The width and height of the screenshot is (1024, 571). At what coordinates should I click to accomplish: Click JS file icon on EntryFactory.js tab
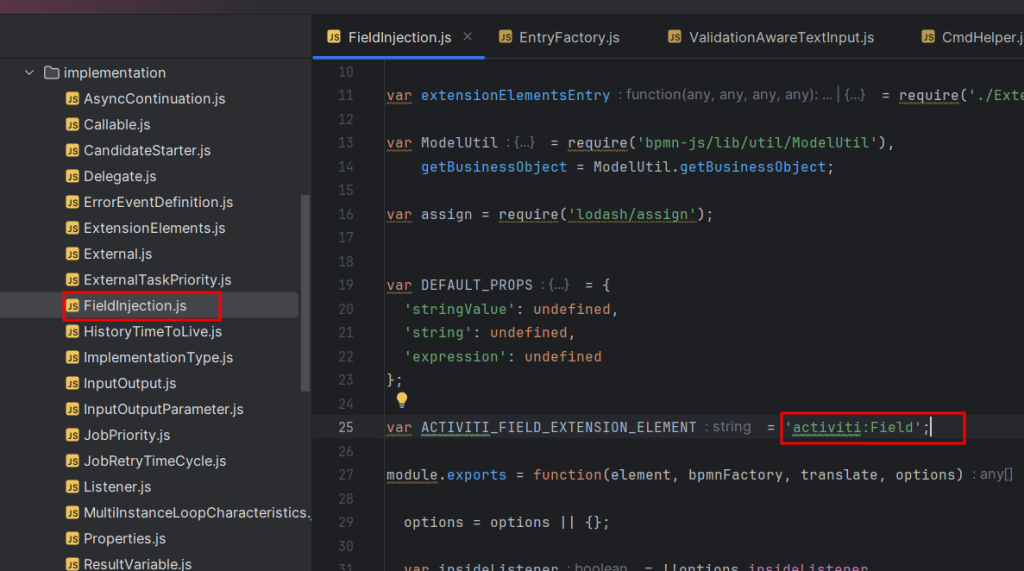(506, 37)
